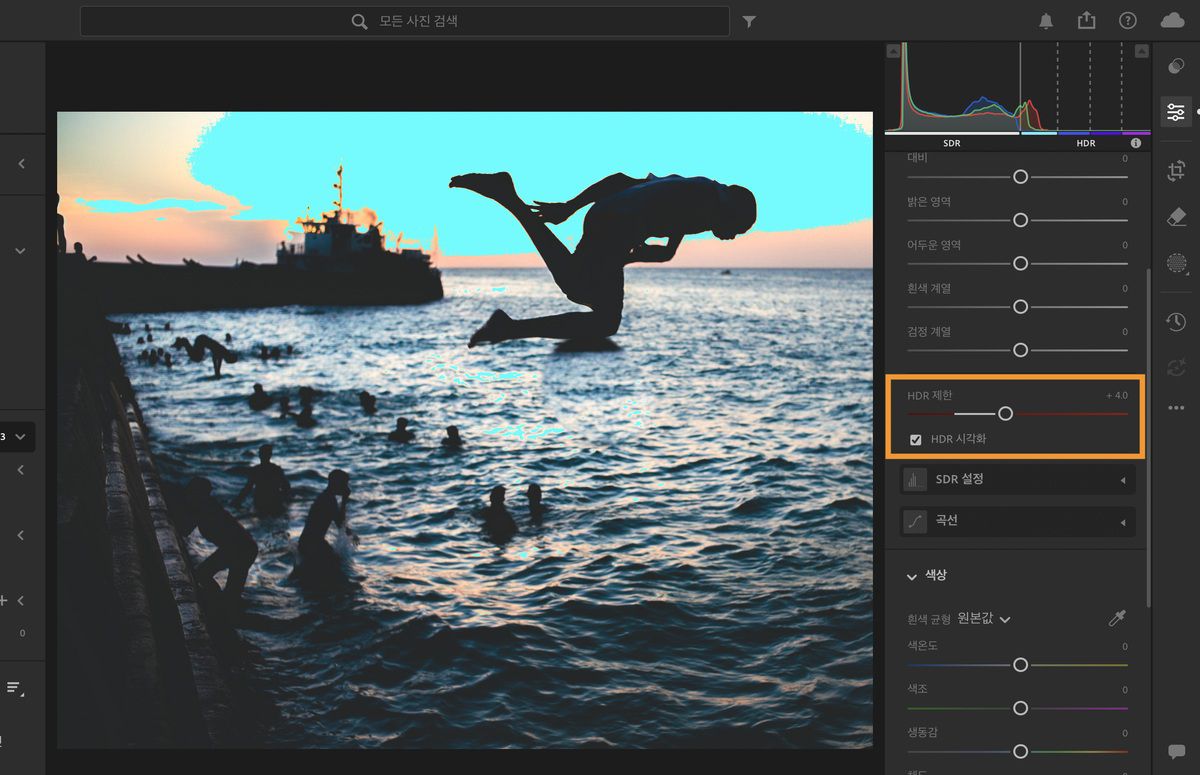Open the Crop and Rotate tool

coord(1176,171)
